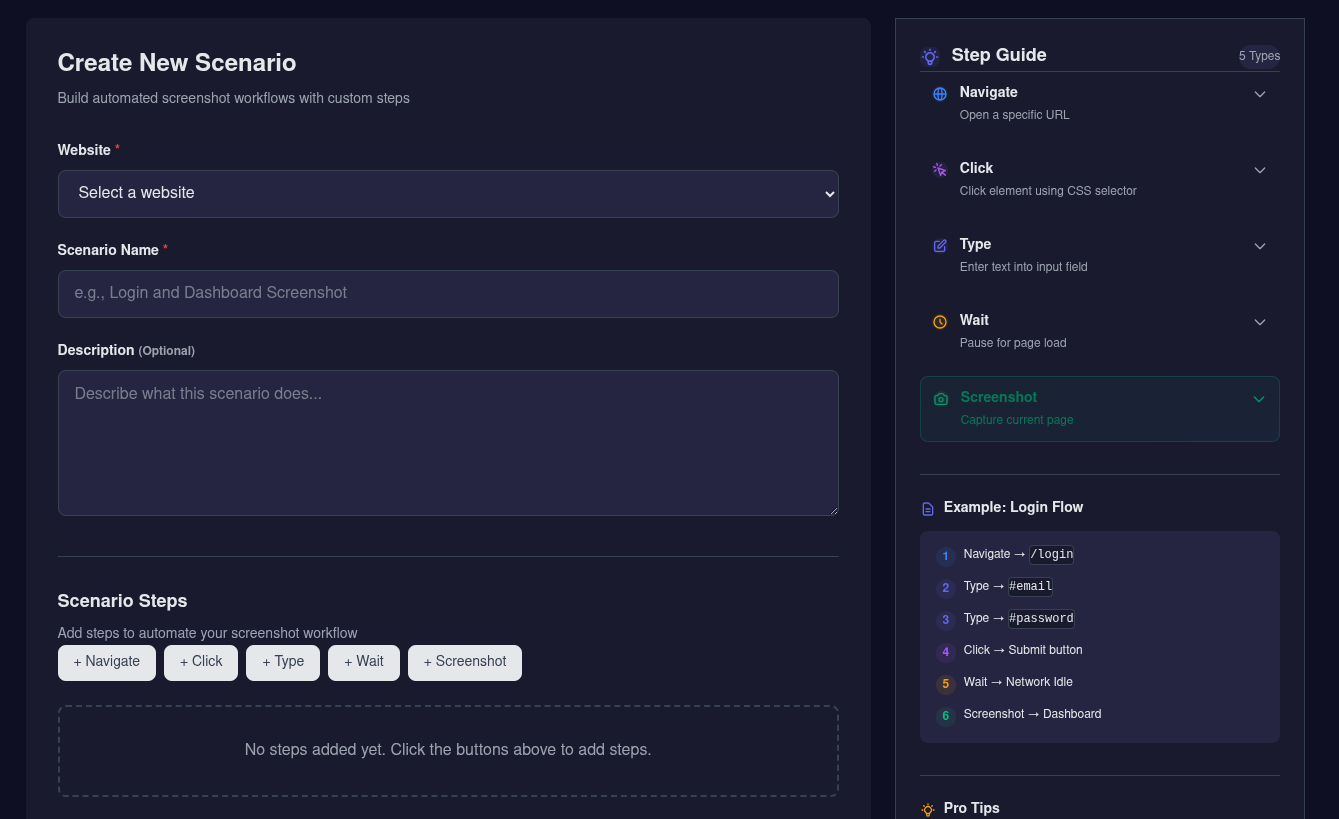Image resolution: width=1339 pixels, height=819 pixels.
Task: Click the lightbulb icon beside Pro Tips
Action: click(x=928, y=809)
